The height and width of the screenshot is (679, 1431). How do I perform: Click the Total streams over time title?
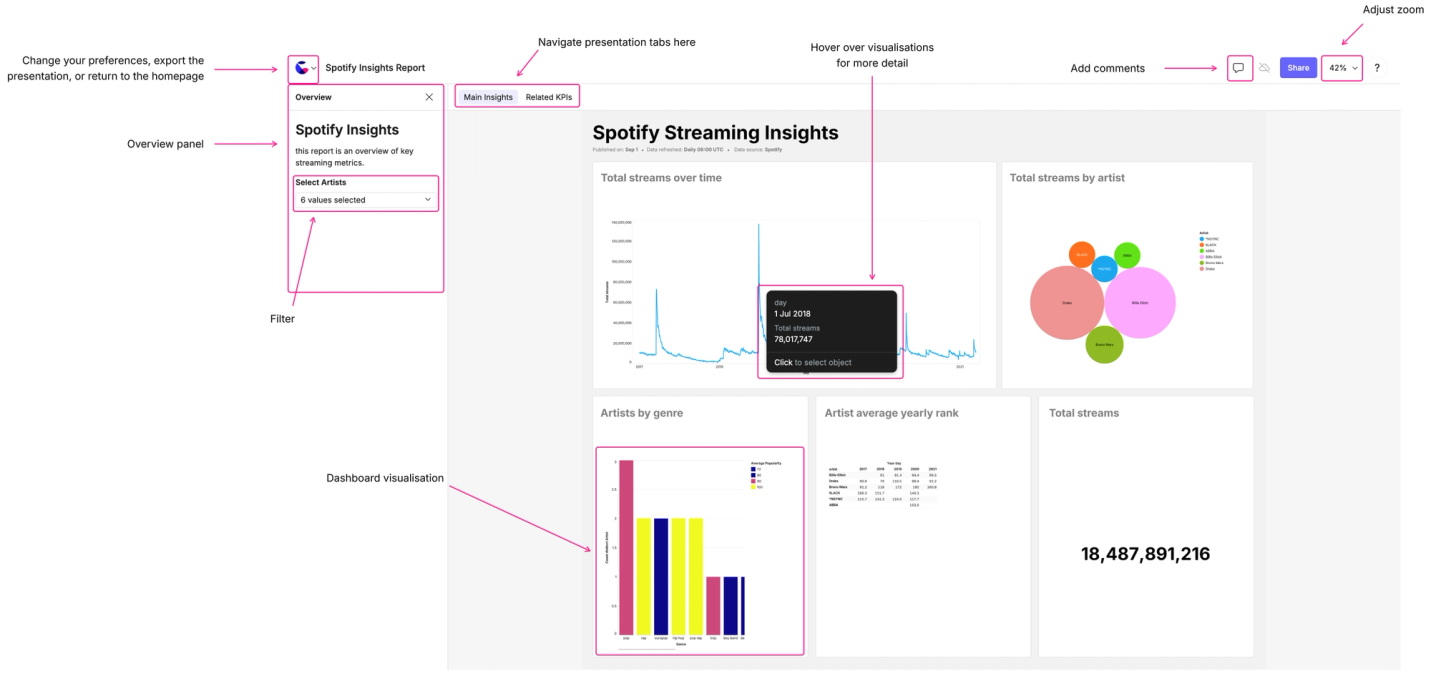(x=661, y=178)
